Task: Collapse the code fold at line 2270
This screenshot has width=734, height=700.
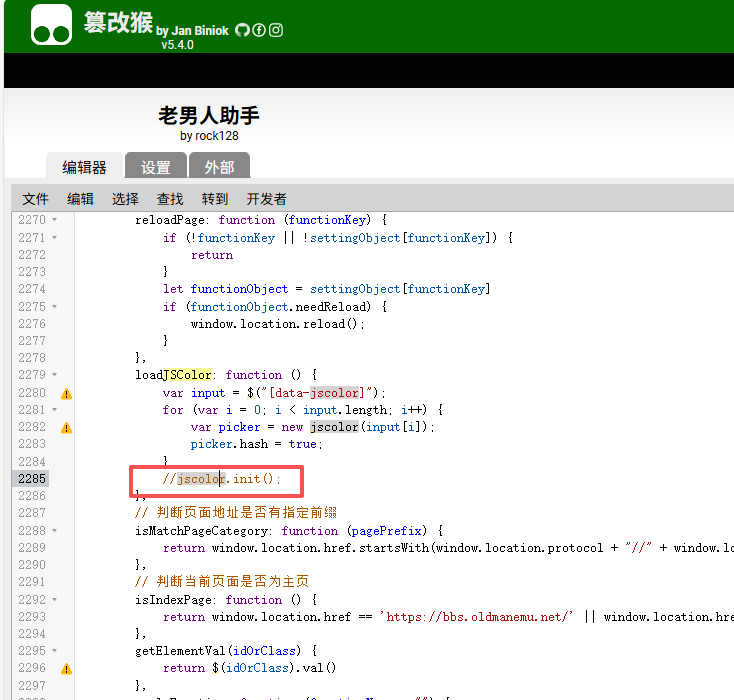Action: tap(55, 220)
